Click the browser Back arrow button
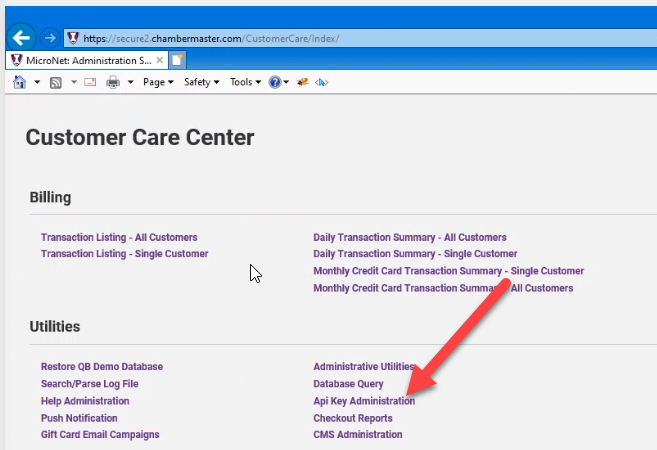Viewport: 657px width, 450px height. (x=21, y=37)
